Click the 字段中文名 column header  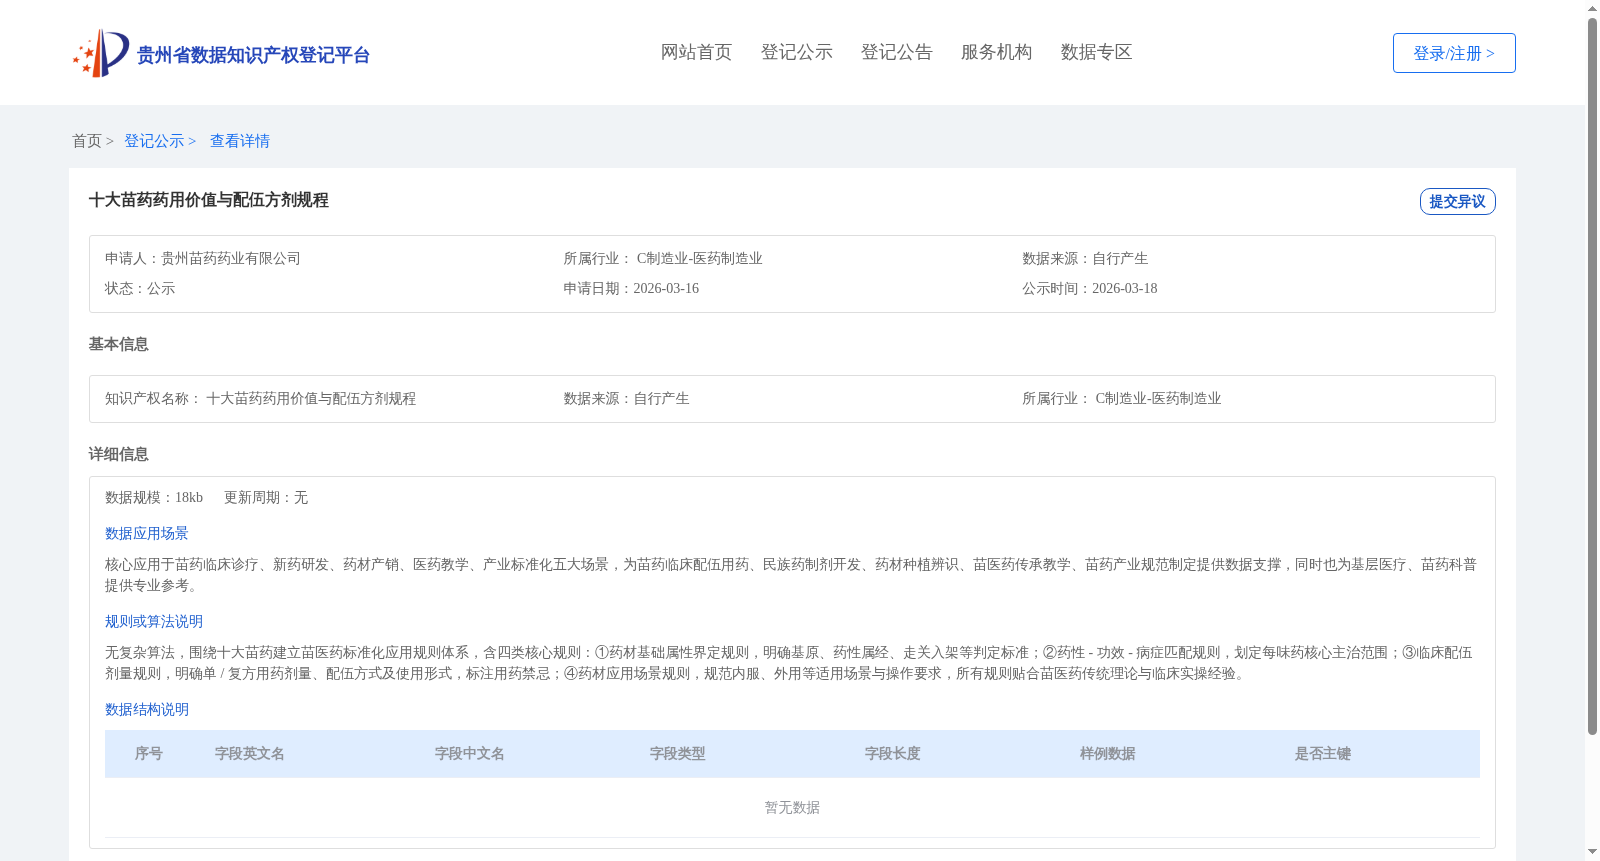click(470, 754)
